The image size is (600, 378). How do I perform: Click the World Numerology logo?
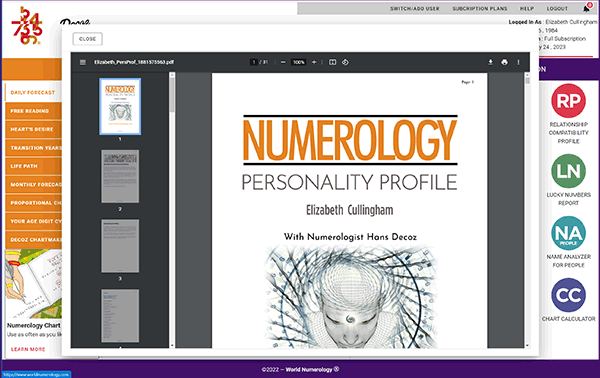[27, 26]
